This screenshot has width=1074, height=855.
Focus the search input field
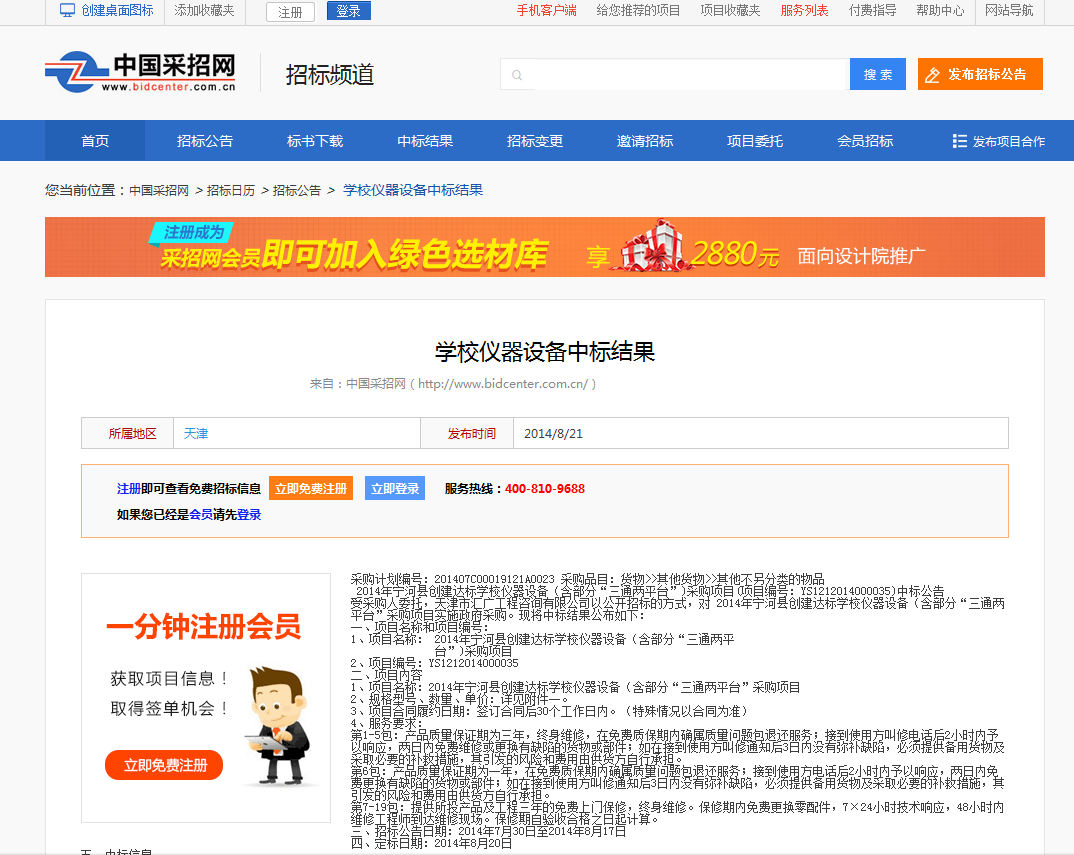coord(690,75)
